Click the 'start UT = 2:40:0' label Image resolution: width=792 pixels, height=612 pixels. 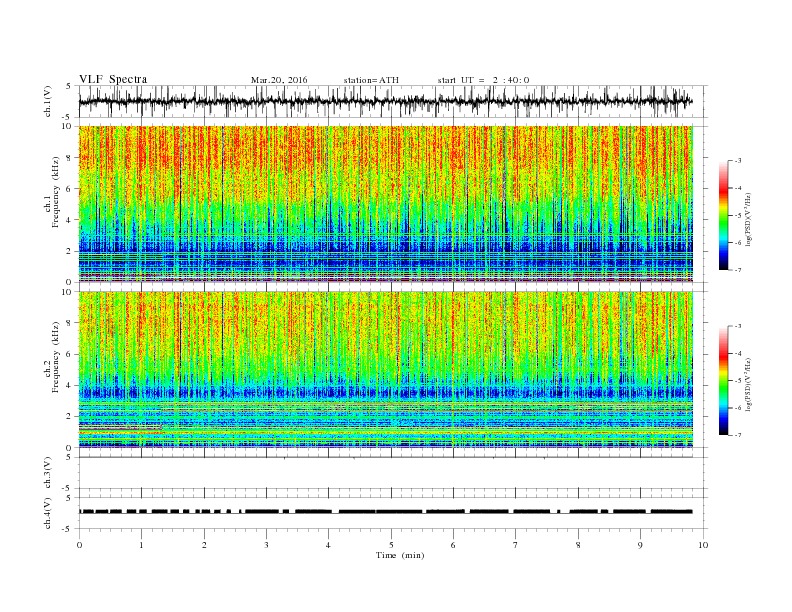(483, 80)
